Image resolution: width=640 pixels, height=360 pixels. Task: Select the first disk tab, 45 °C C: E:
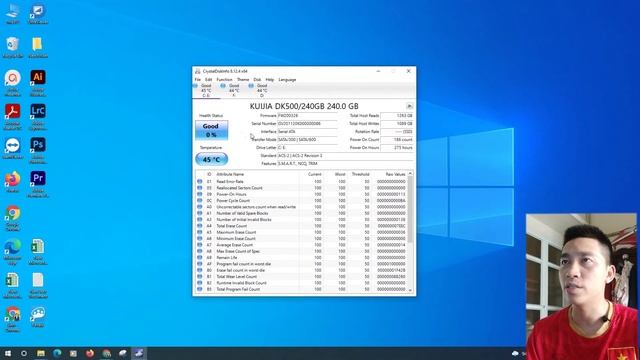[206, 91]
